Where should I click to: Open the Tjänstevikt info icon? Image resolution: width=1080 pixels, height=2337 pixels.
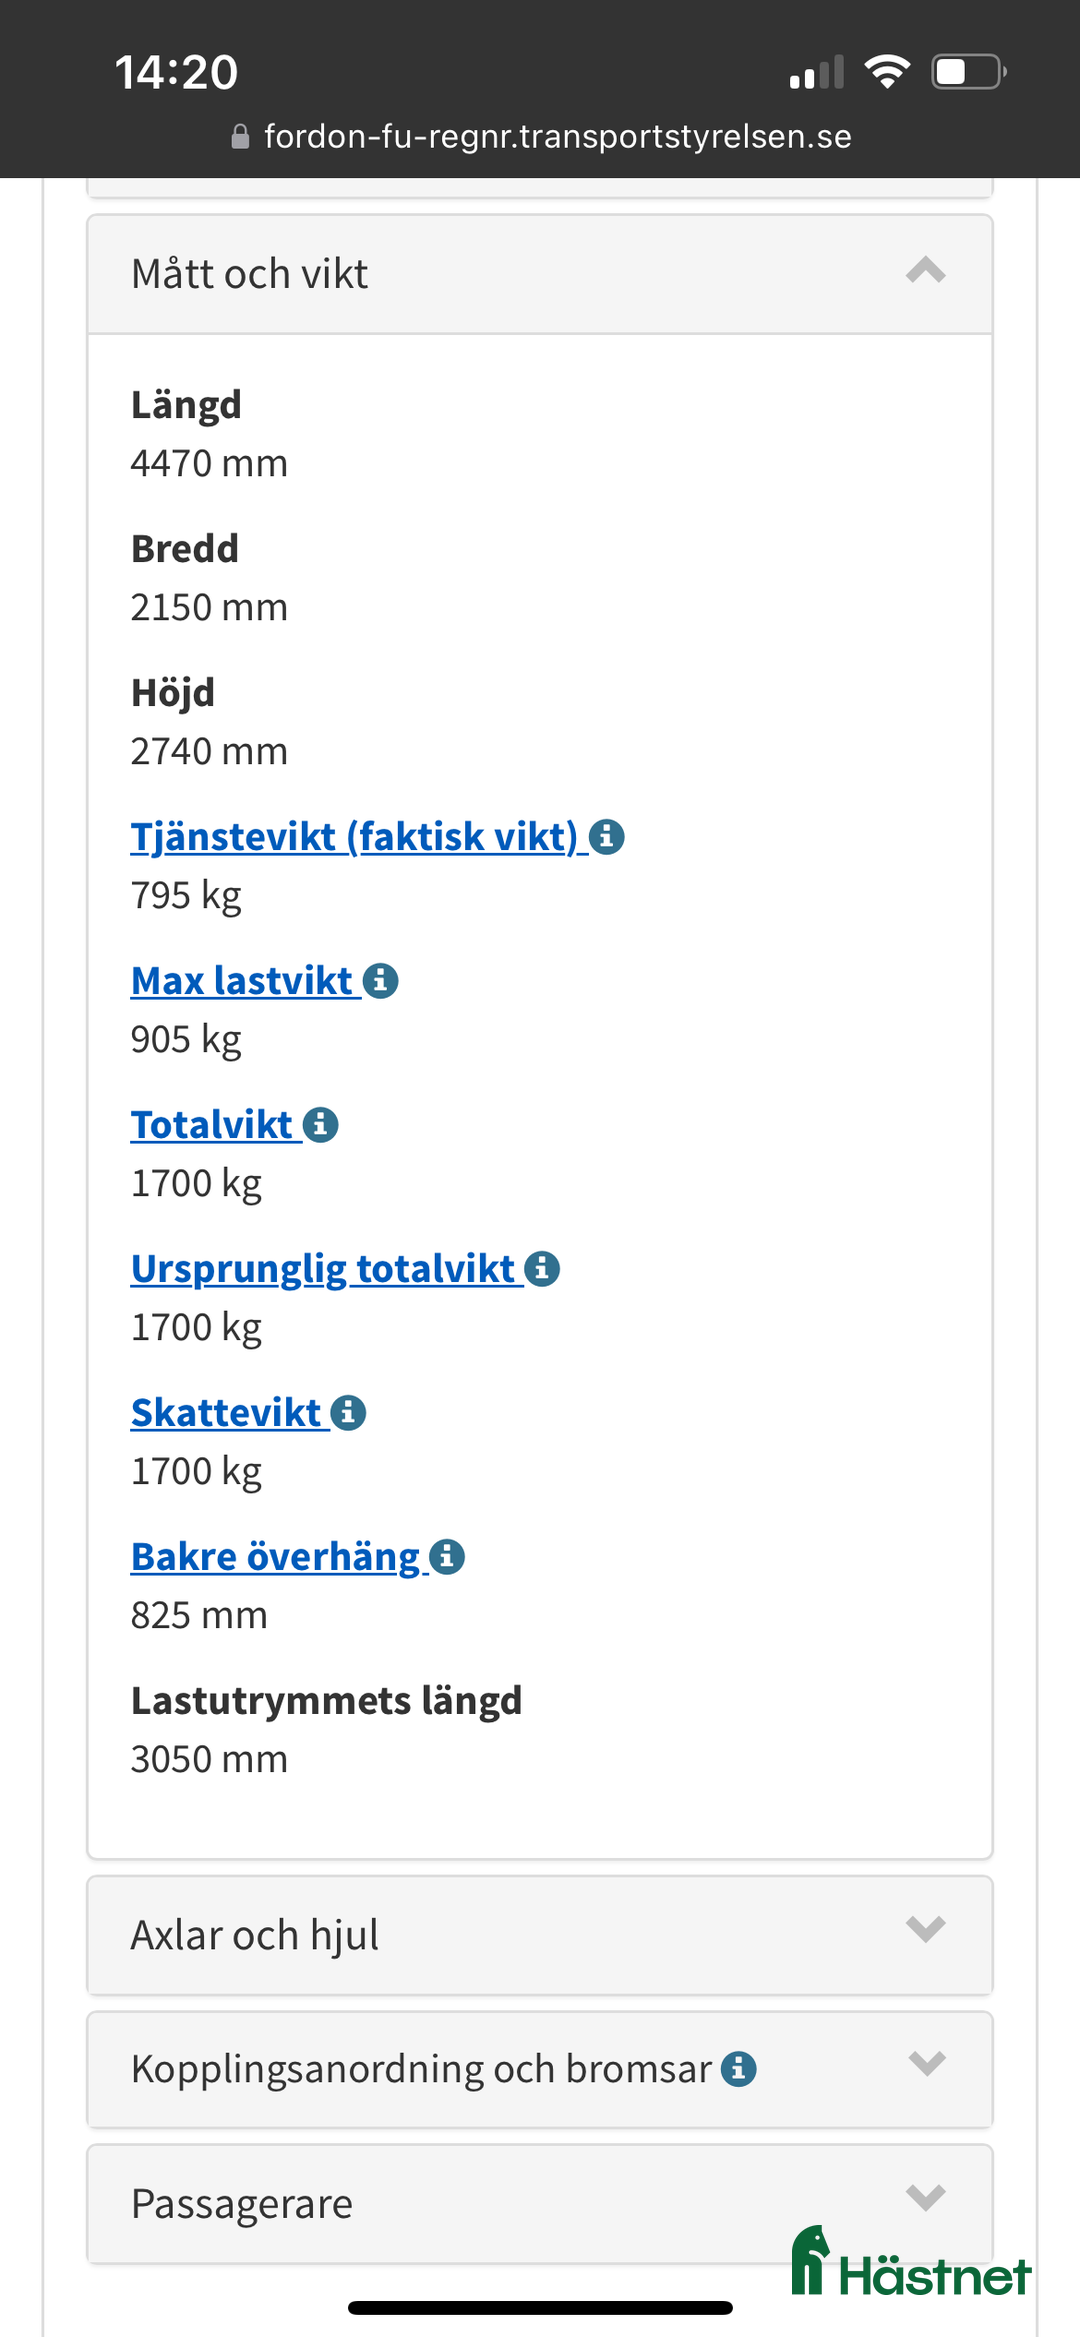click(x=608, y=838)
